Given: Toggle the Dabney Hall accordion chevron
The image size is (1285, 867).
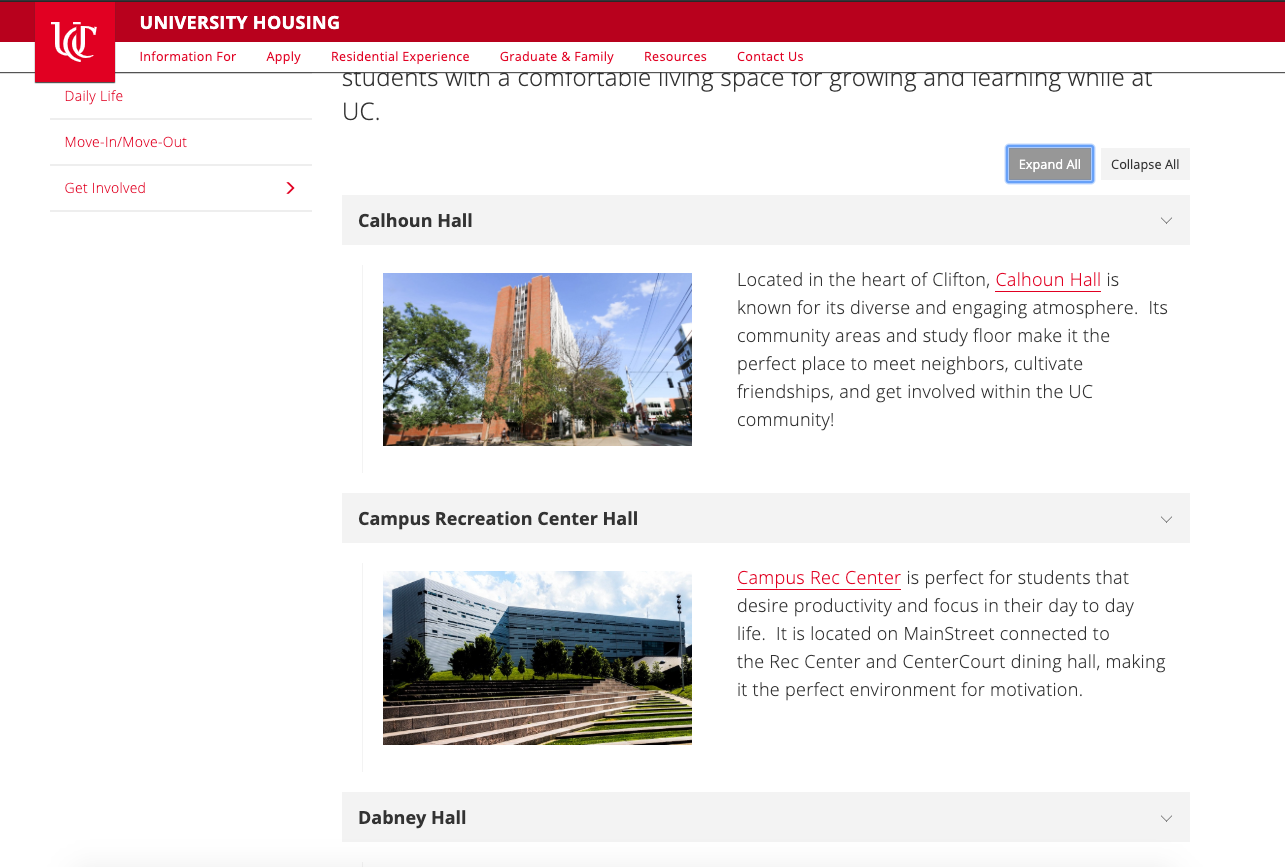Looking at the screenshot, I should [x=1166, y=818].
